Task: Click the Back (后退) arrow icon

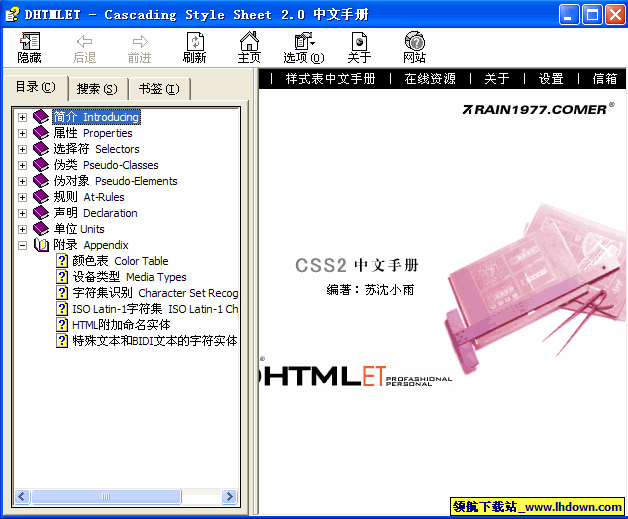Action: 85,41
